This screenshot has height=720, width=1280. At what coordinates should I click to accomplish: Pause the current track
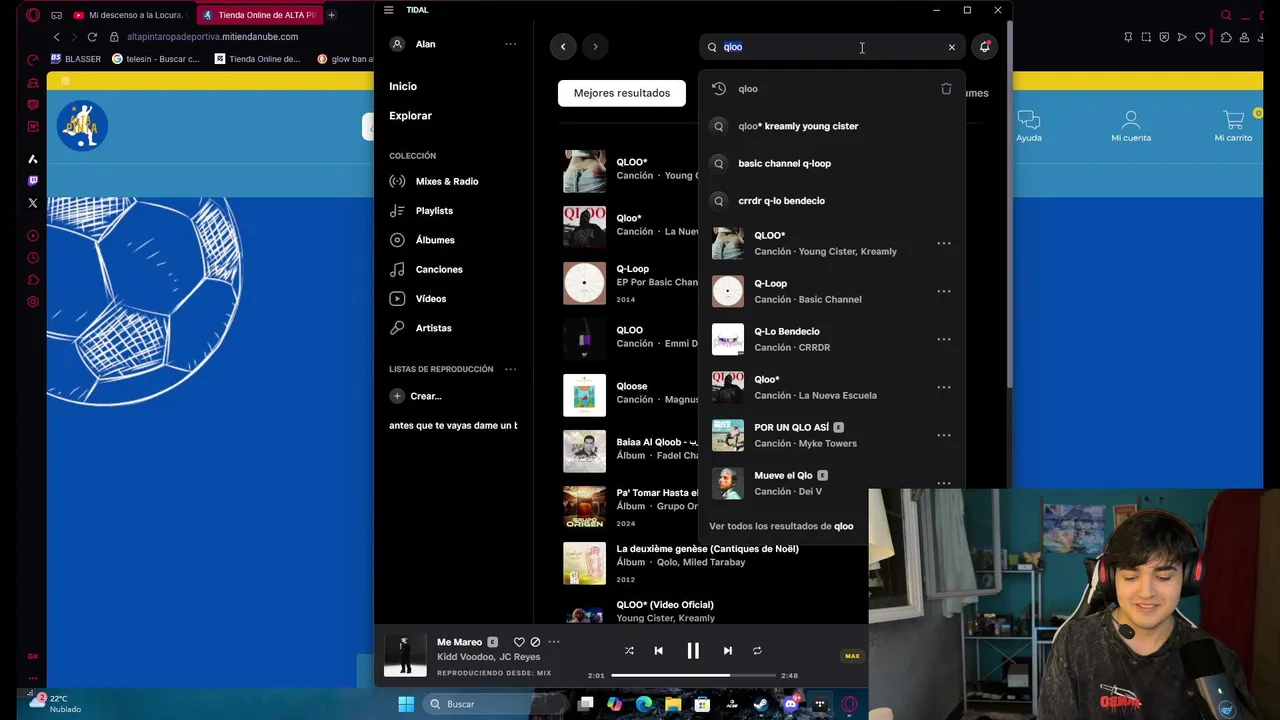coord(693,650)
